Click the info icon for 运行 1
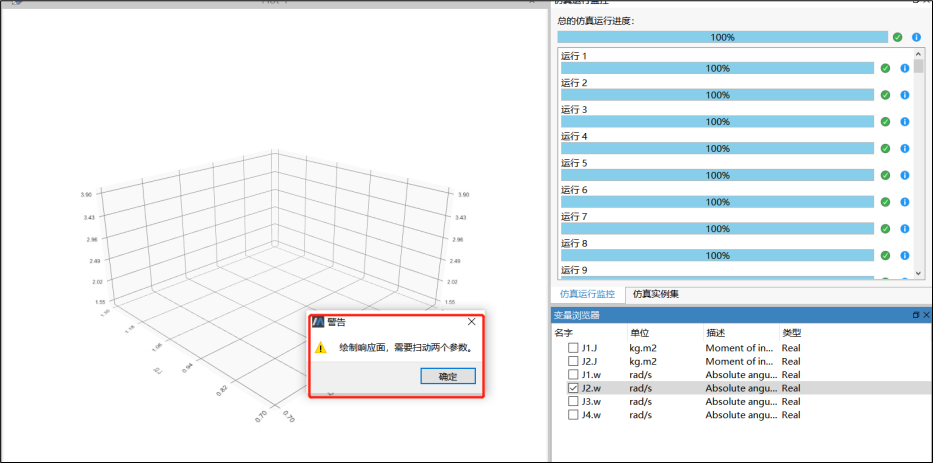This screenshot has height=463, width=933. click(904, 68)
